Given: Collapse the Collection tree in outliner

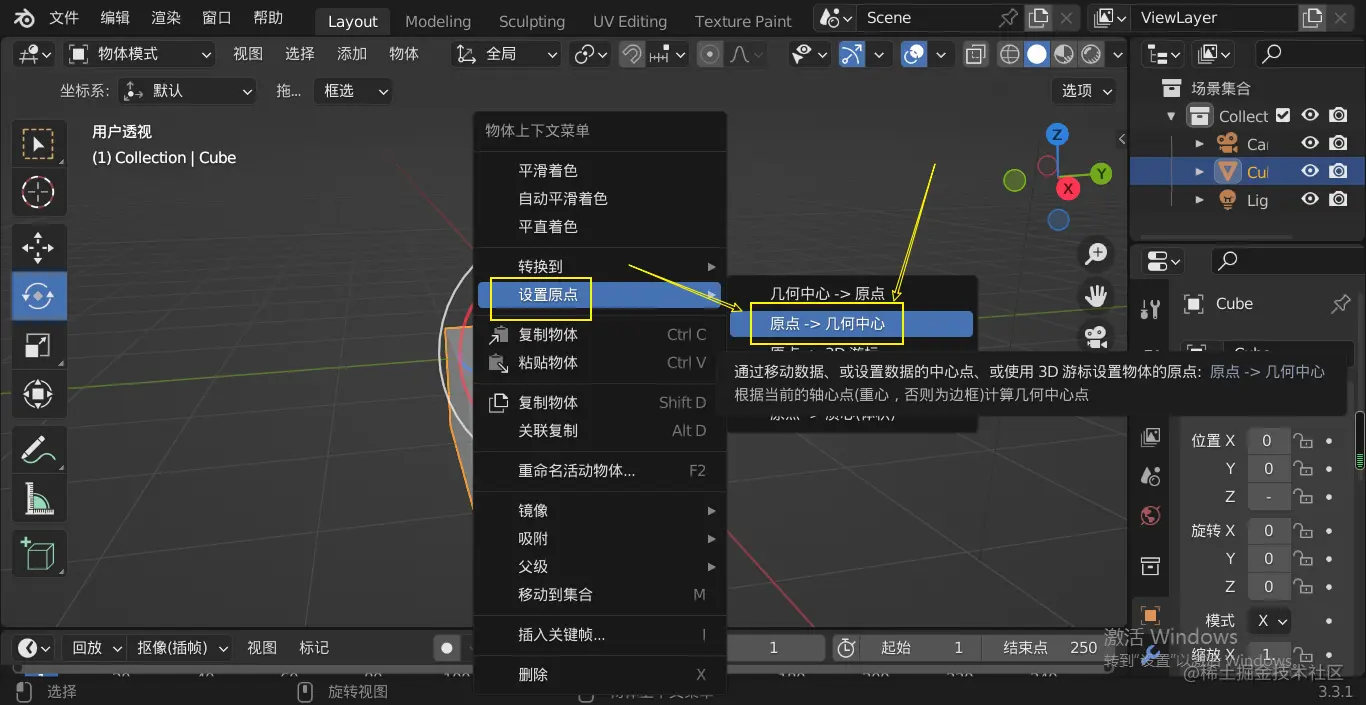Looking at the screenshot, I should click(1171, 116).
